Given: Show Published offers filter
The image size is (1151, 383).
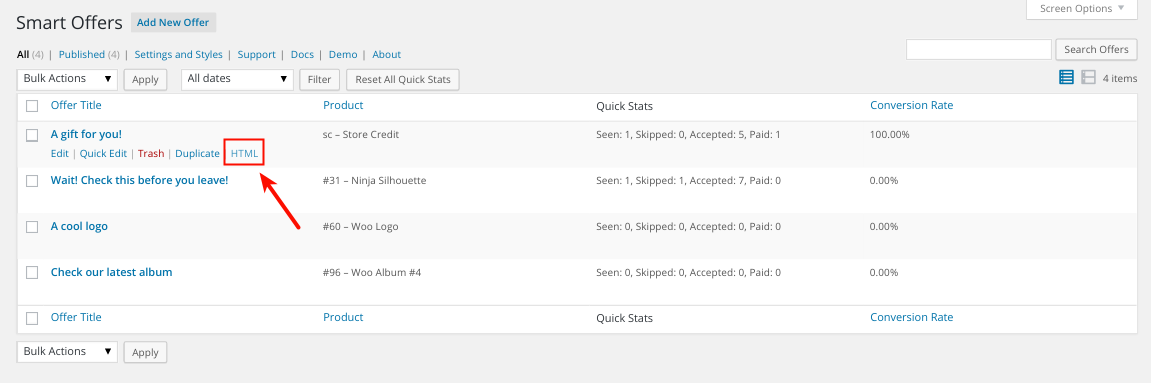Looking at the screenshot, I should [x=81, y=54].
